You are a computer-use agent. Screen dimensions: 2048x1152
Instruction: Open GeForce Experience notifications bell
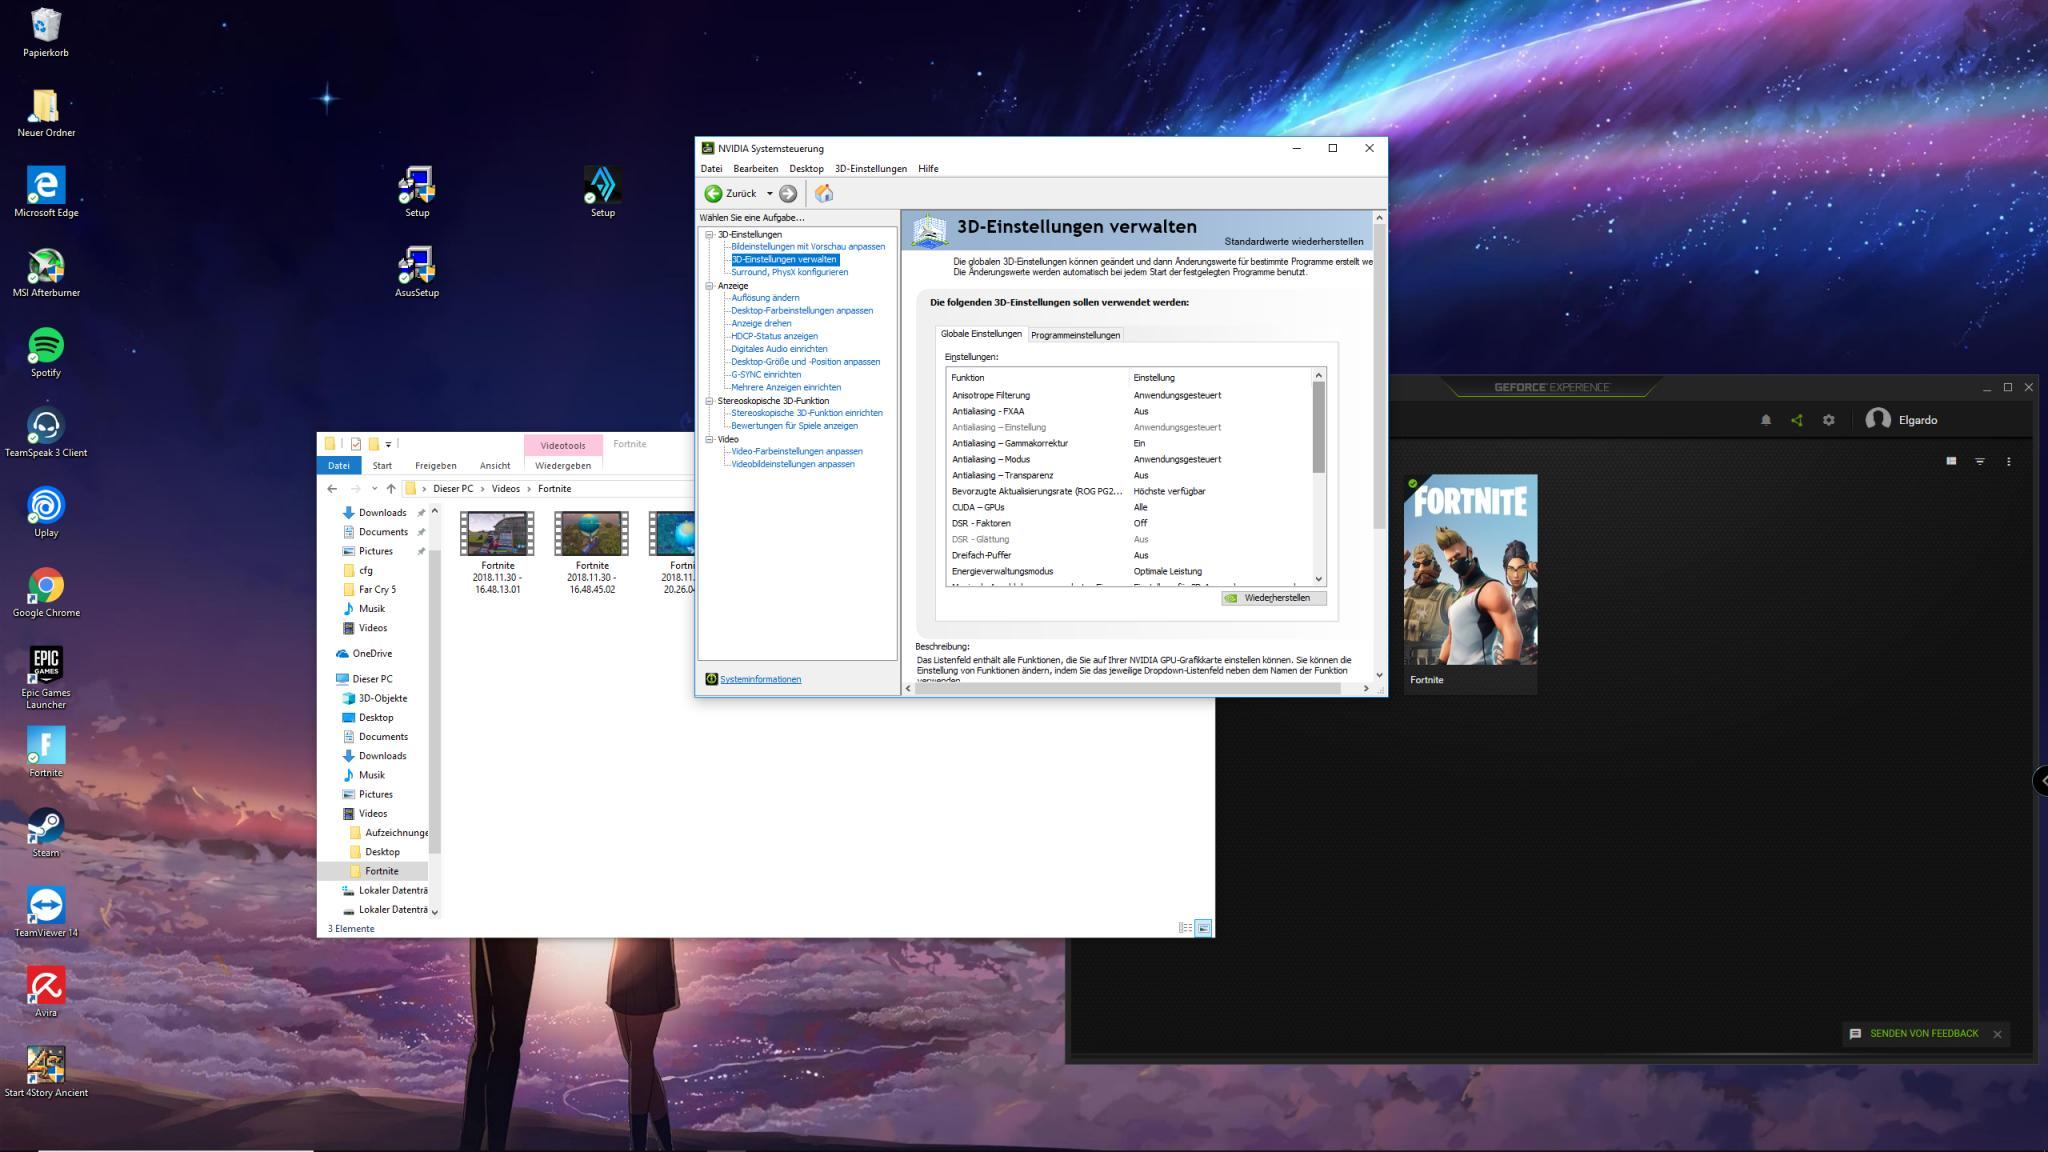(x=1766, y=420)
